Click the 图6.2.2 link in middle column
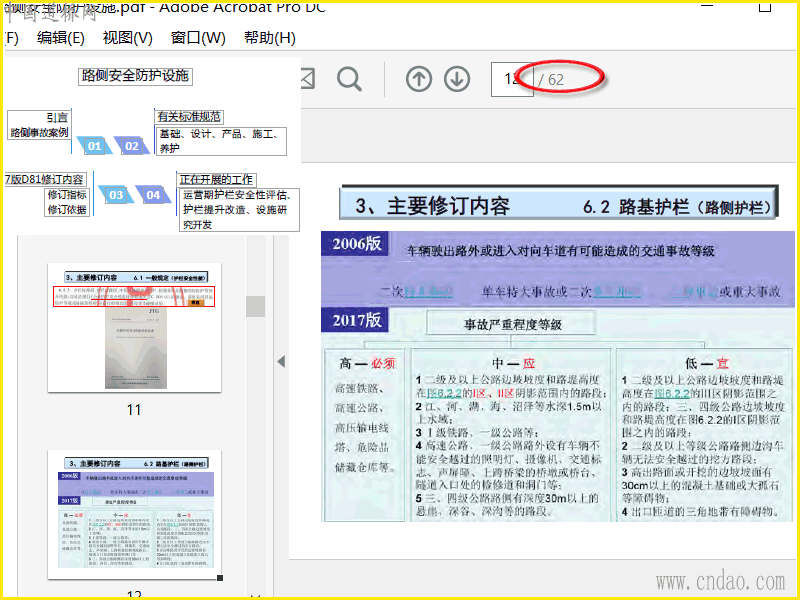The height and width of the screenshot is (600, 800). point(444,393)
